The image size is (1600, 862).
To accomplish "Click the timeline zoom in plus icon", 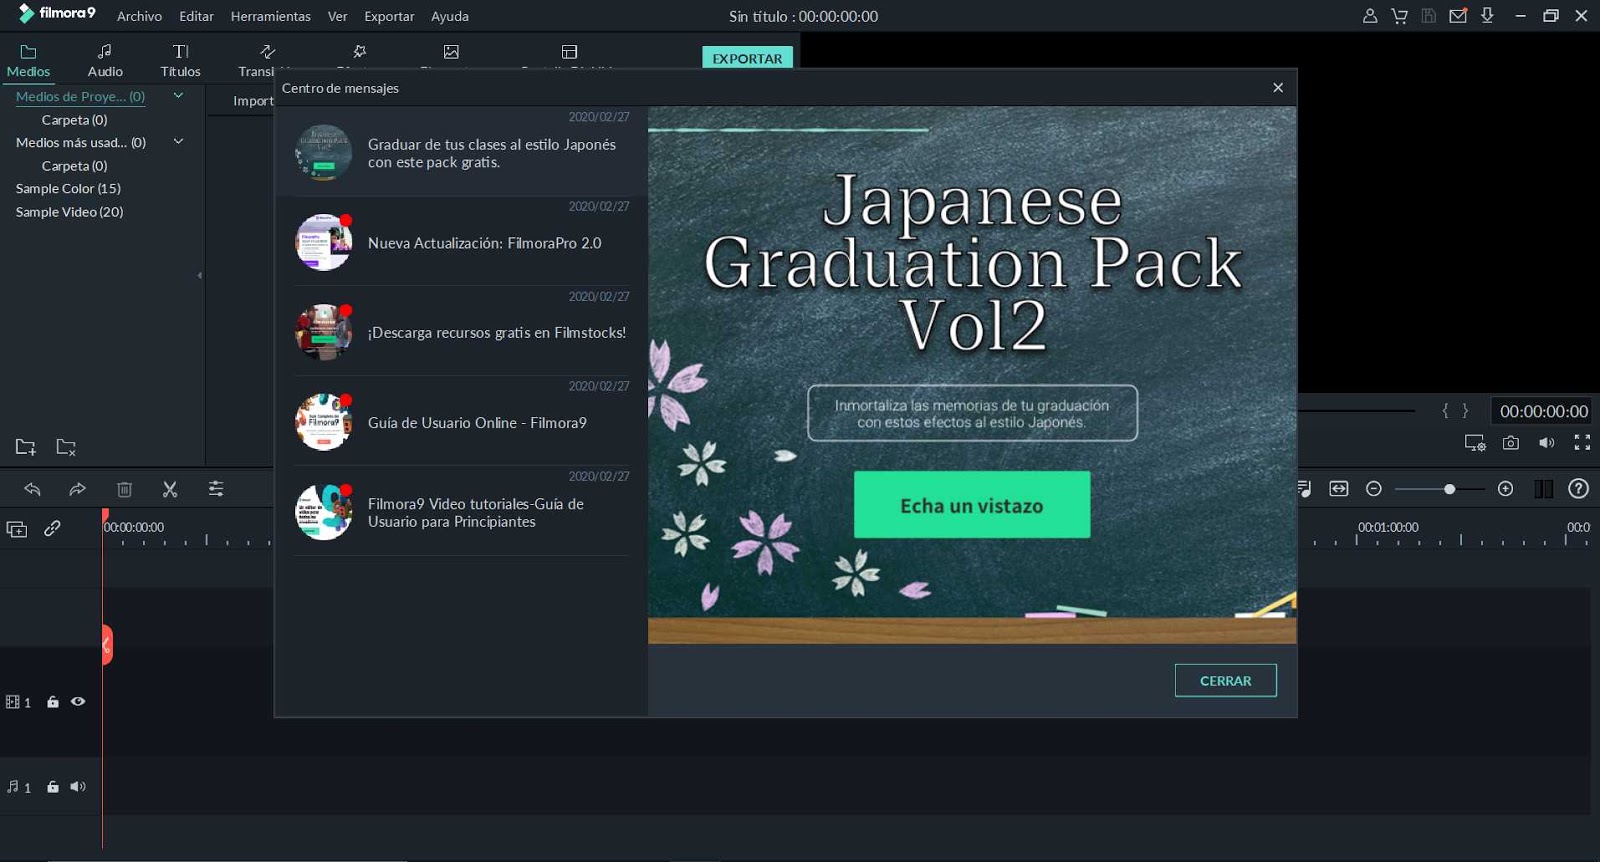I will [x=1506, y=489].
